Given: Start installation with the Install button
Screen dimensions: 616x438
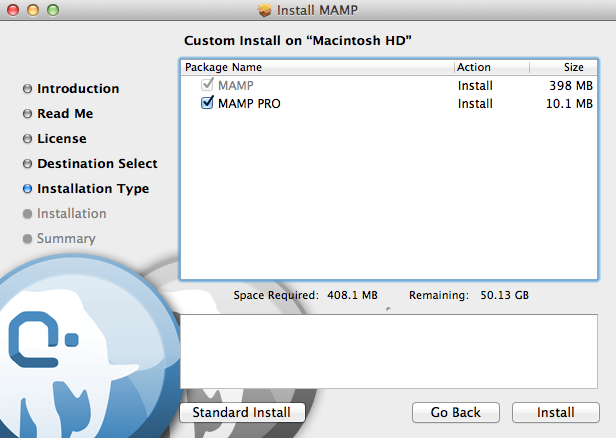Looking at the screenshot, I should coord(556,412).
